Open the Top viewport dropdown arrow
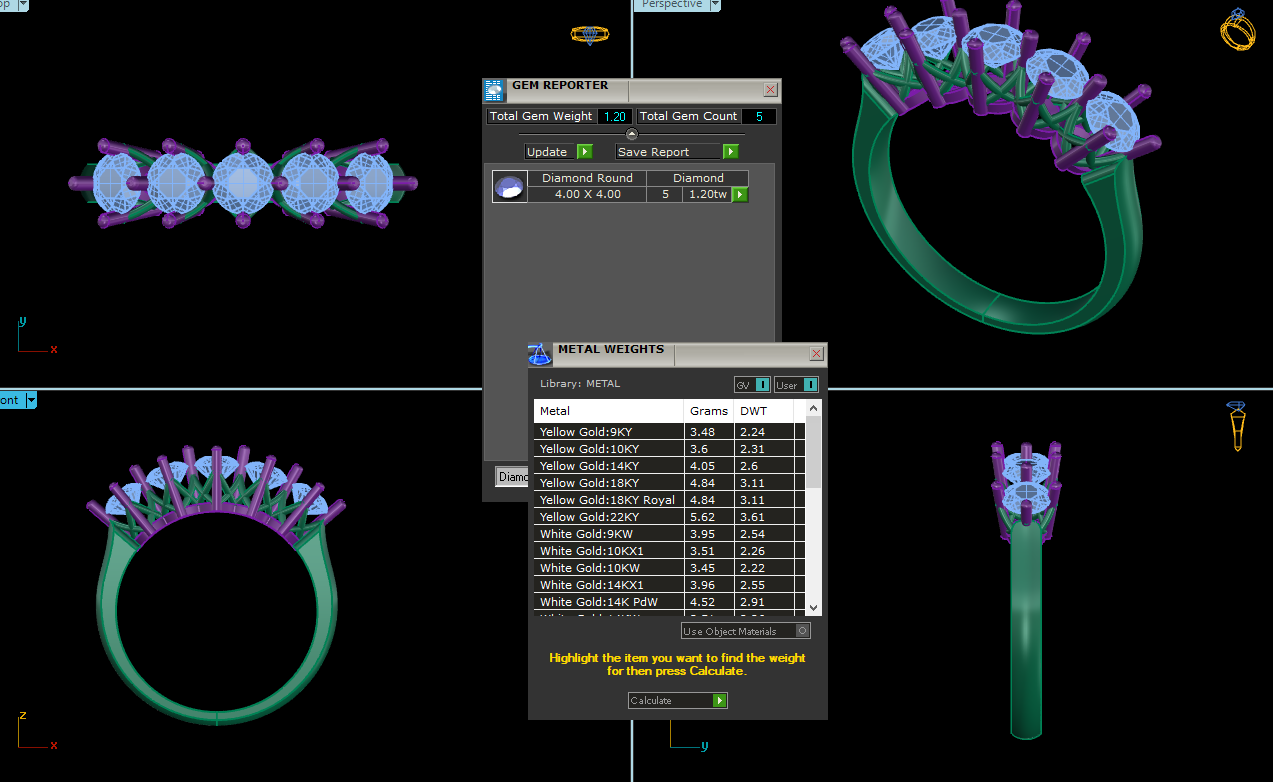Screen dimensions: 1273x782 [x=22, y=5]
